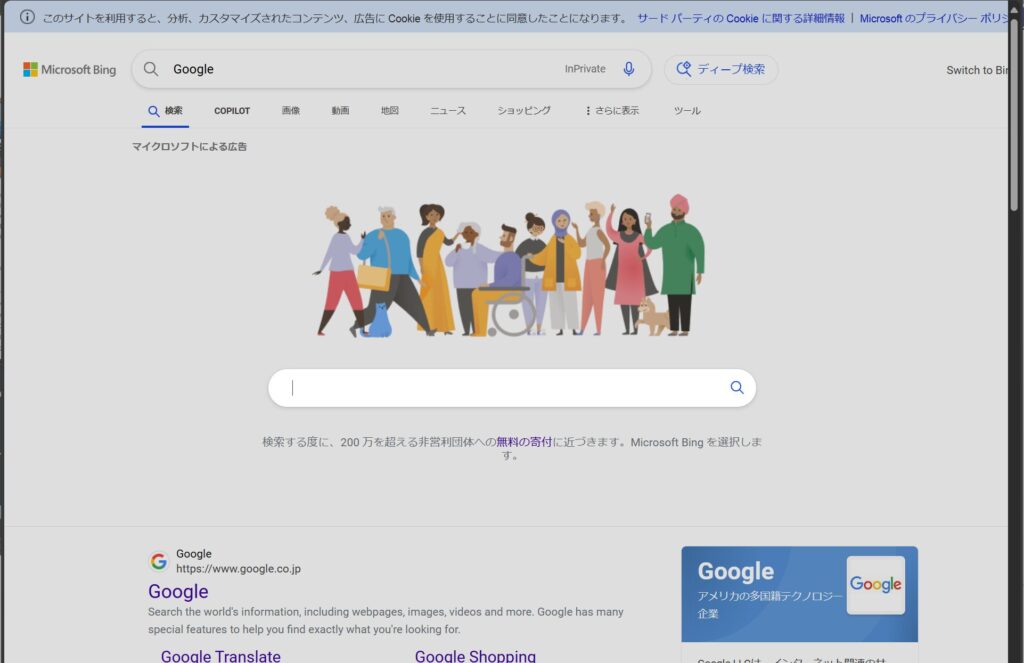Click the info icon in cookie banner
Image resolution: width=1024 pixels, height=663 pixels.
(x=27, y=17)
